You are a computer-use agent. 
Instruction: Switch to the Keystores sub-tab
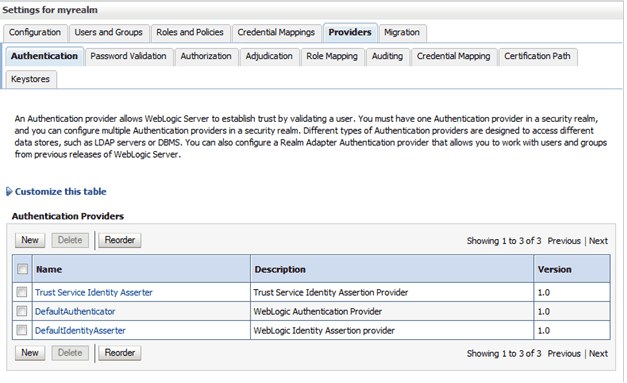(30, 79)
